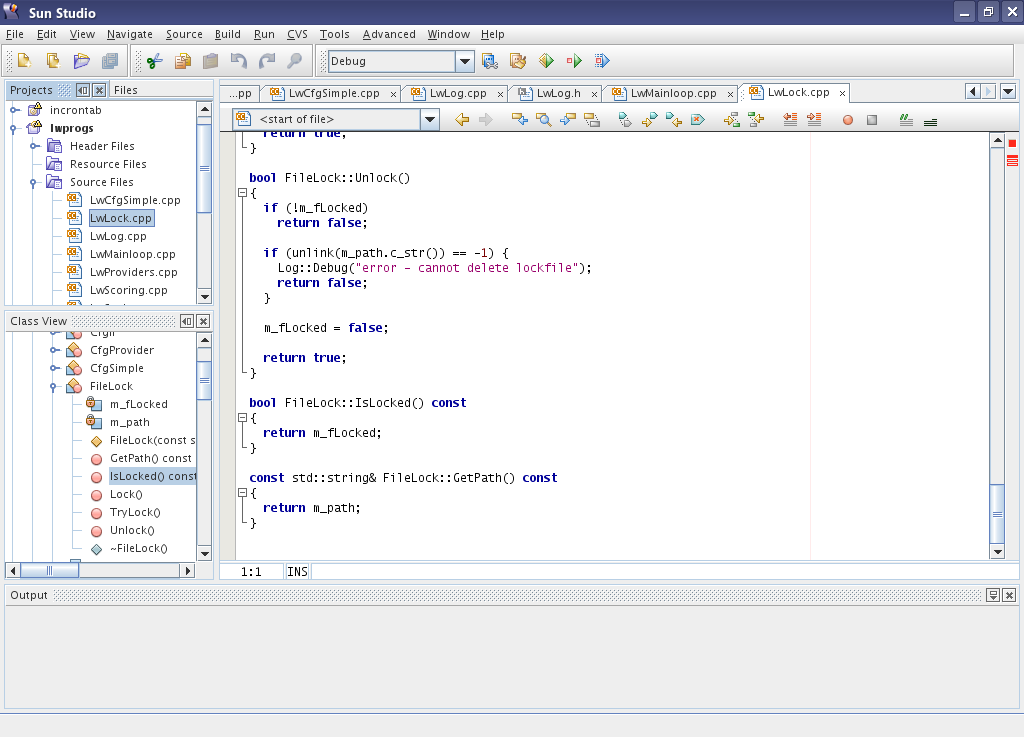The height and width of the screenshot is (737, 1024).
Task: Click the gray Stop Macro Recording icon
Action: click(x=872, y=120)
